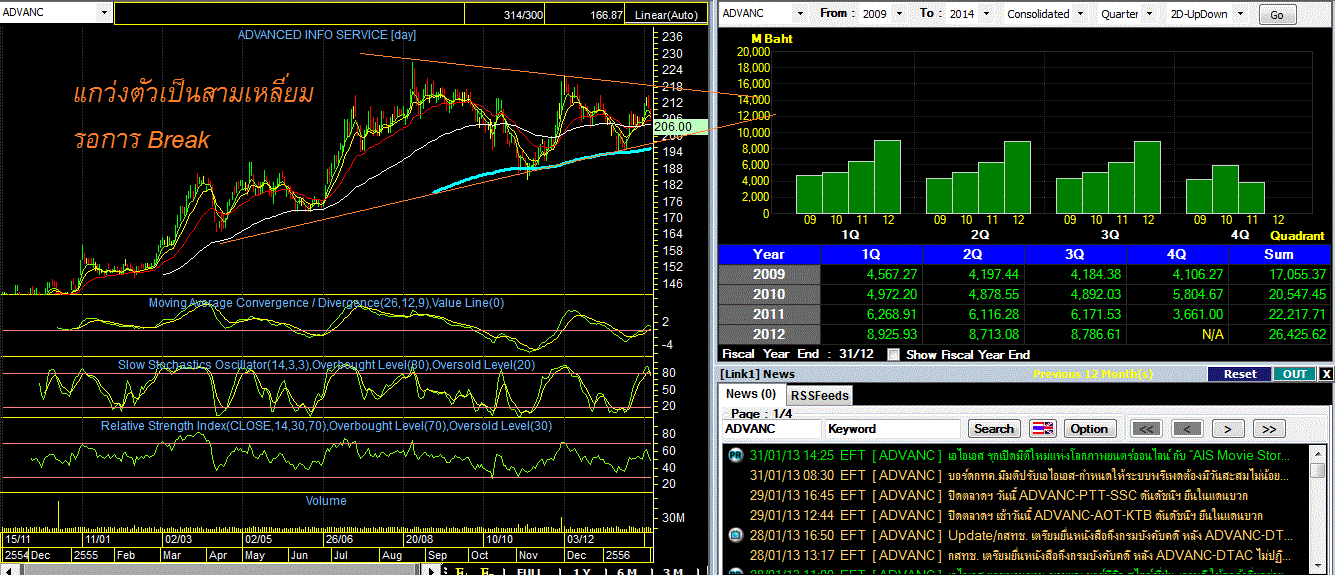The width and height of the screenshot is (1335, 575).
Task: Click the 2011 row header in the table
Action: [768, 314]
